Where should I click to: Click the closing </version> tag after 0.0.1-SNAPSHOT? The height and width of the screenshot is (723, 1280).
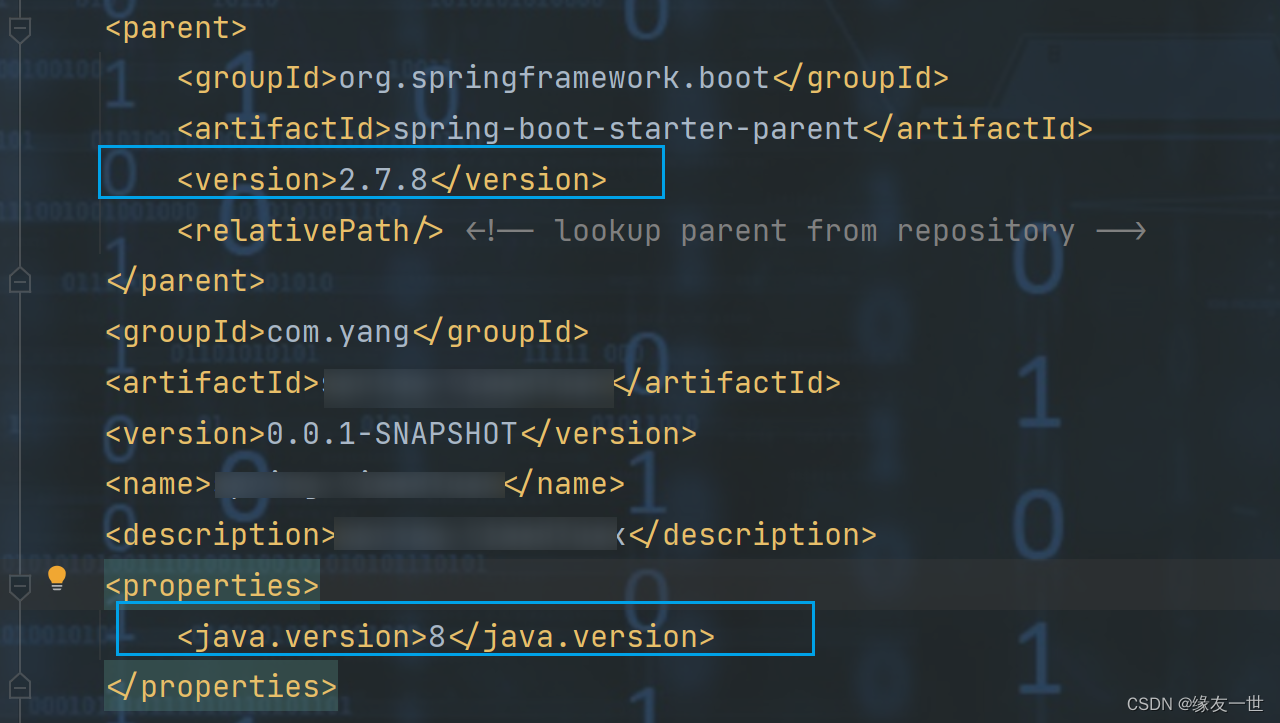(x=607, y=434)
